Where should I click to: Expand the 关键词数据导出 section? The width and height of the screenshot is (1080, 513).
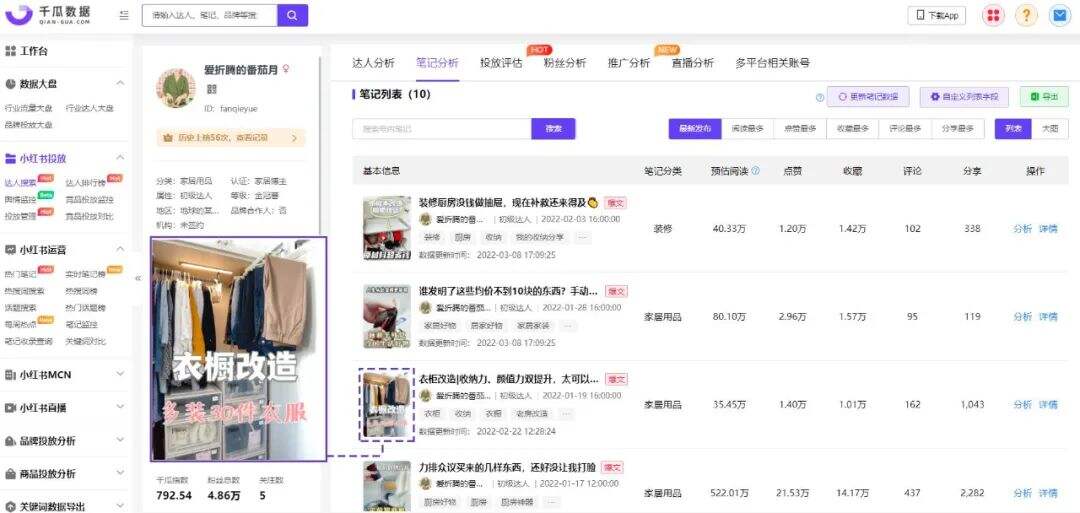[65, 506]
